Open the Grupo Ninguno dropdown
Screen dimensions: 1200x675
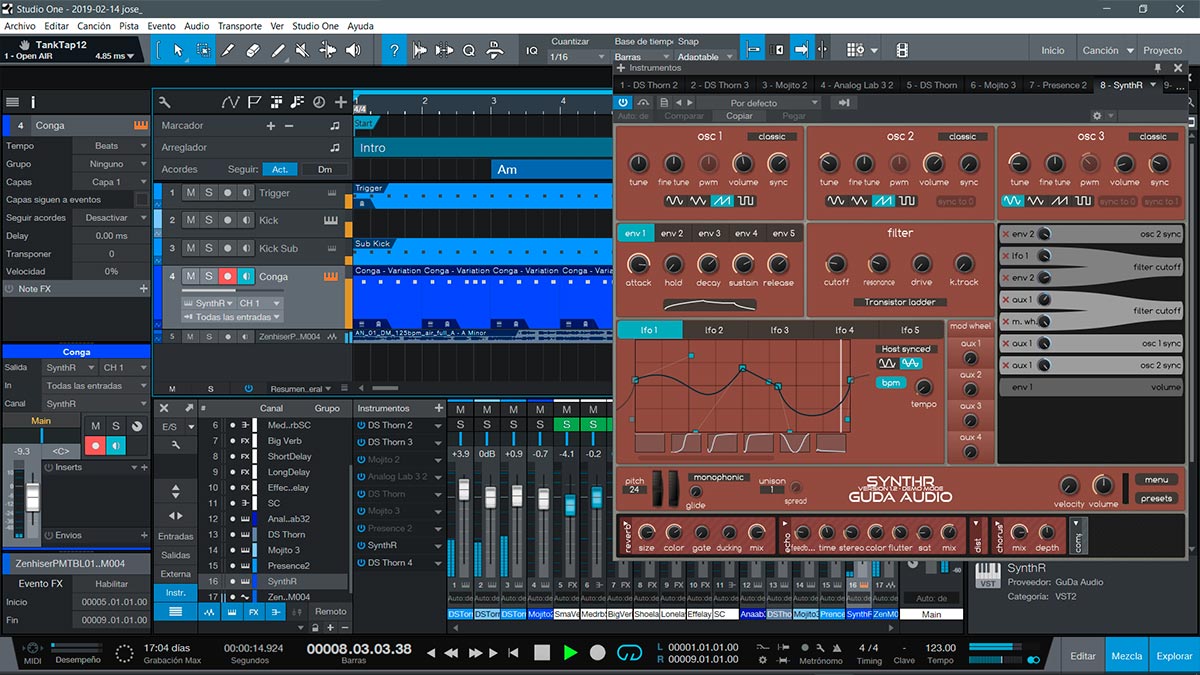111,164
